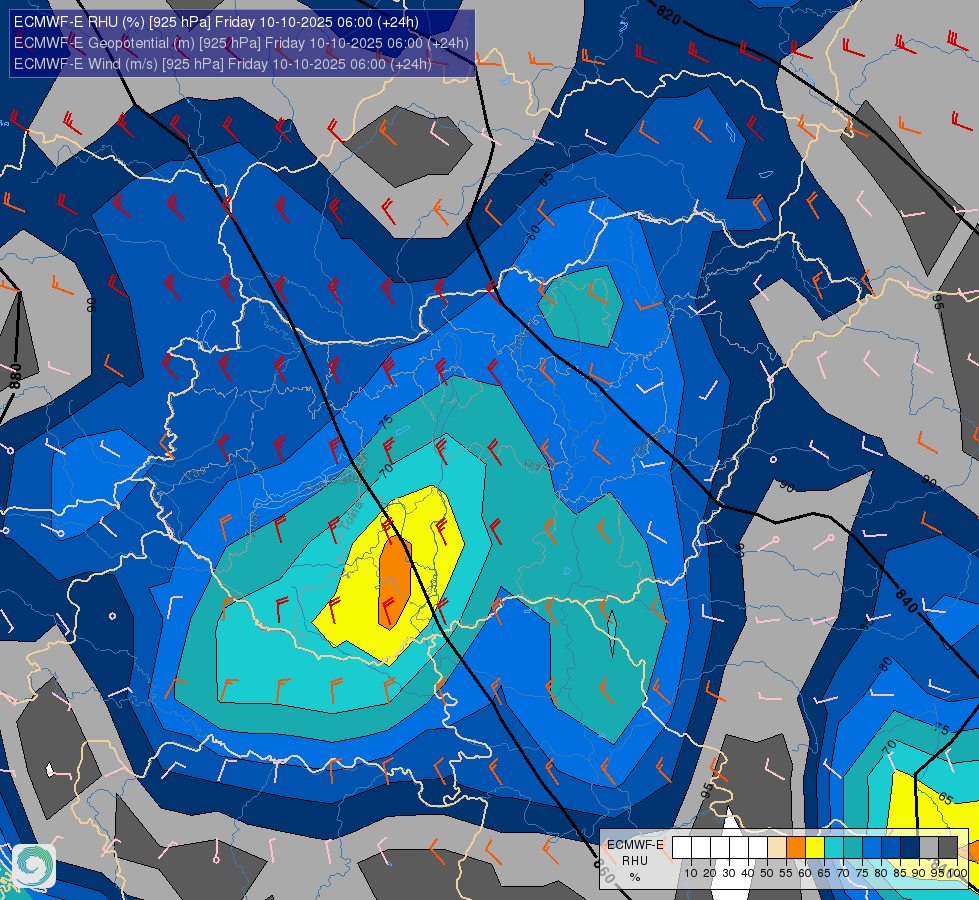Pick the yellow 60-65% legend swatch
Image resolution: width=979 pixels, height=900 pixels.
tap(815, 847)
